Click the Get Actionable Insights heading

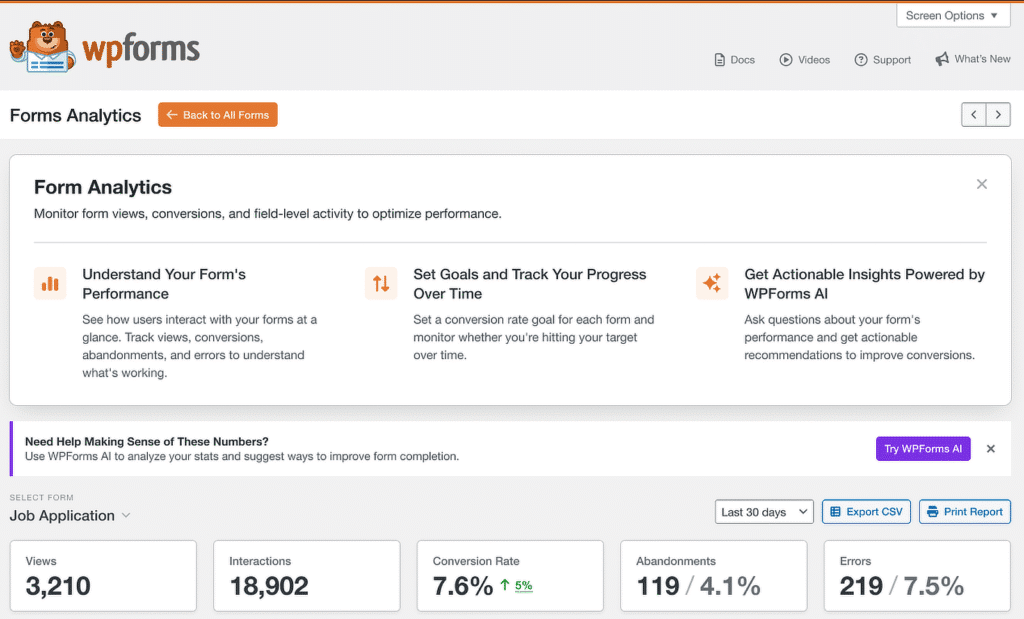point(864,283)
